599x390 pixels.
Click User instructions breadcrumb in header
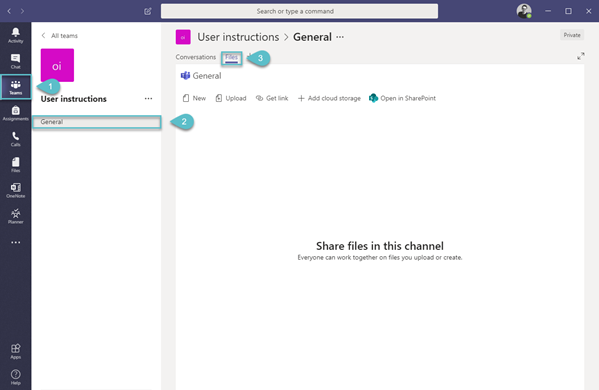[238, 37]
